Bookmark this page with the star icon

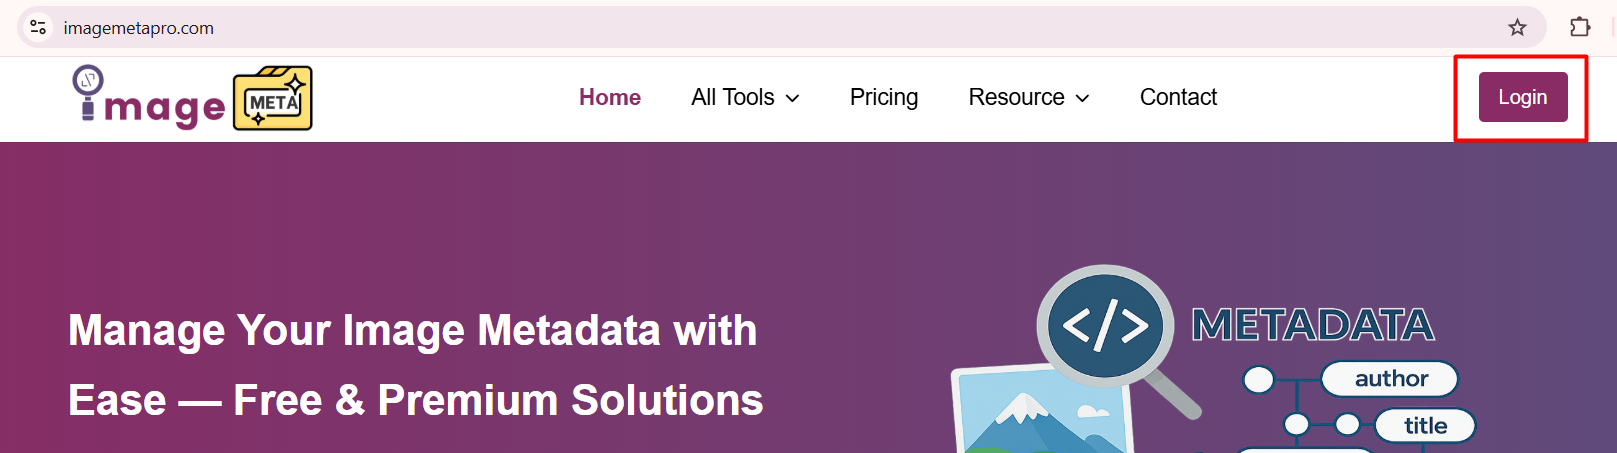point(1517,28)
